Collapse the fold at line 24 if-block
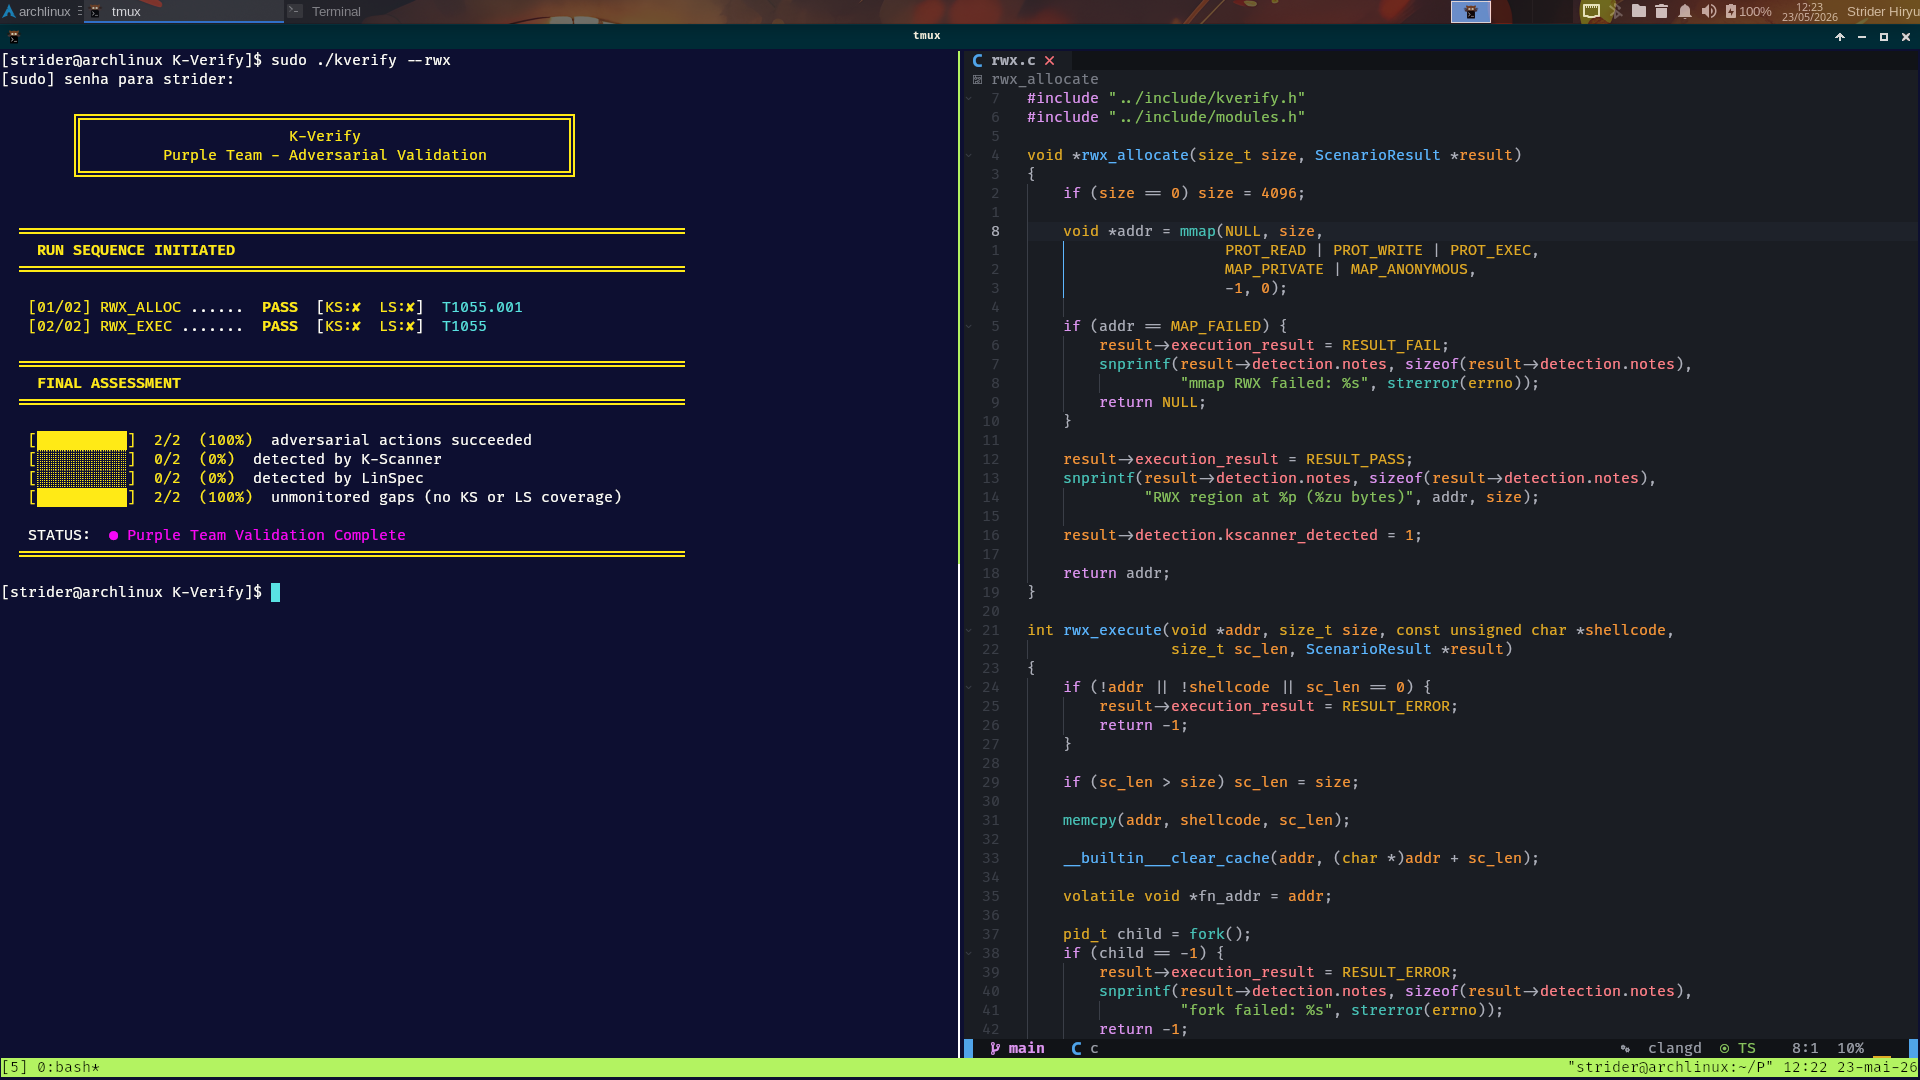The height and width of the screenshot is (1080, 1920). tap(969, 687)
